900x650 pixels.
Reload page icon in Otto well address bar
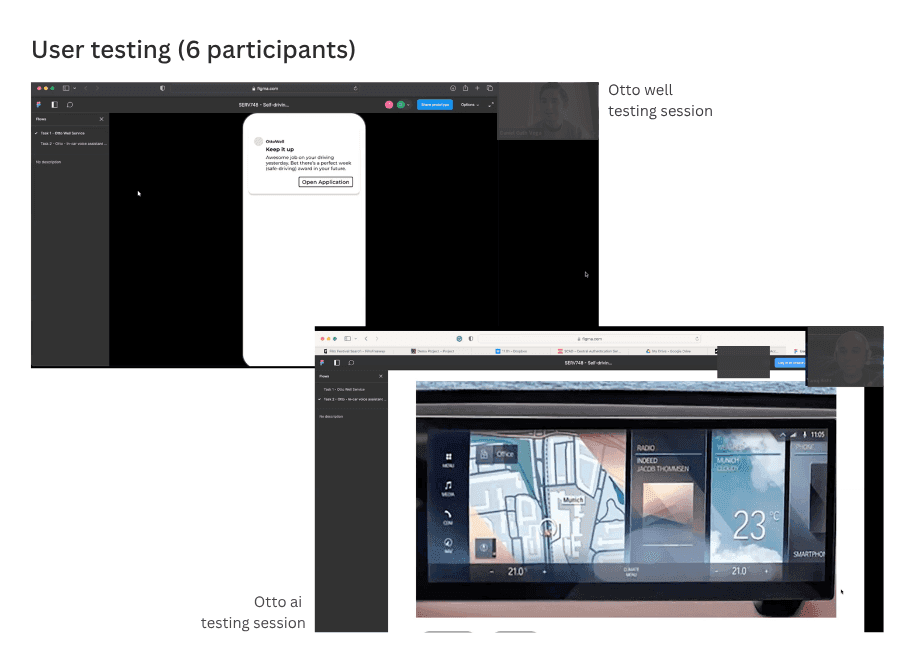[355, 88]
